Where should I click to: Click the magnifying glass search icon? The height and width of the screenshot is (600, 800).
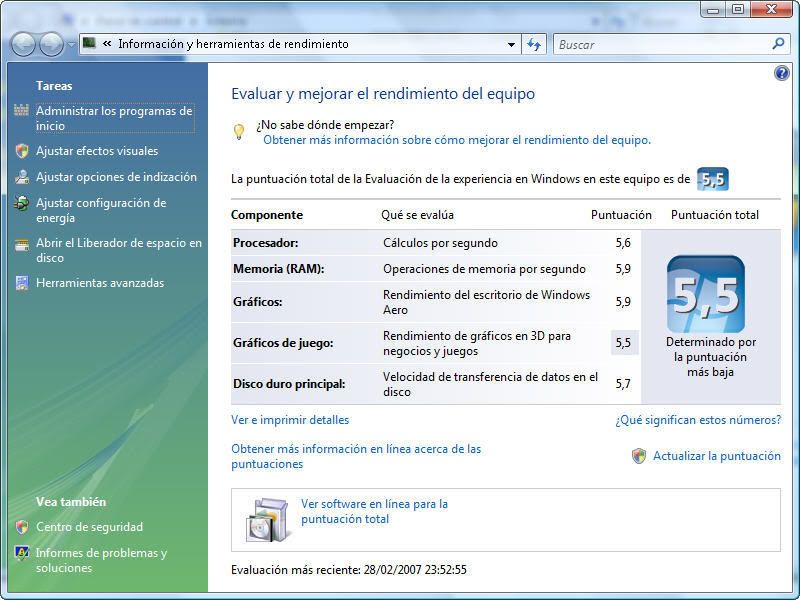tap(778, 44)
